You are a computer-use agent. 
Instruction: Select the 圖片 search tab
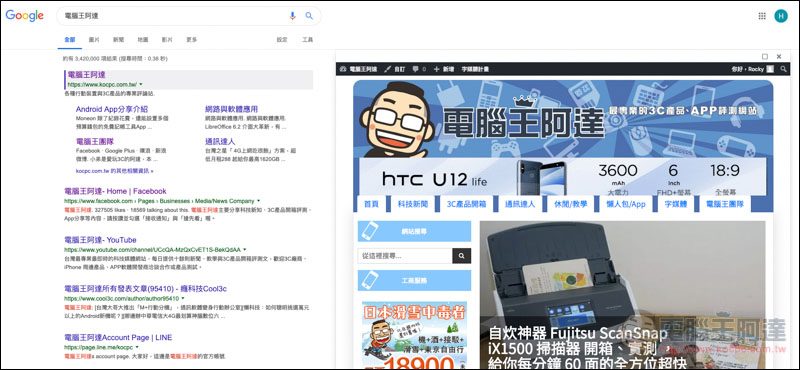pyautogui.click(x=94, y=40)
